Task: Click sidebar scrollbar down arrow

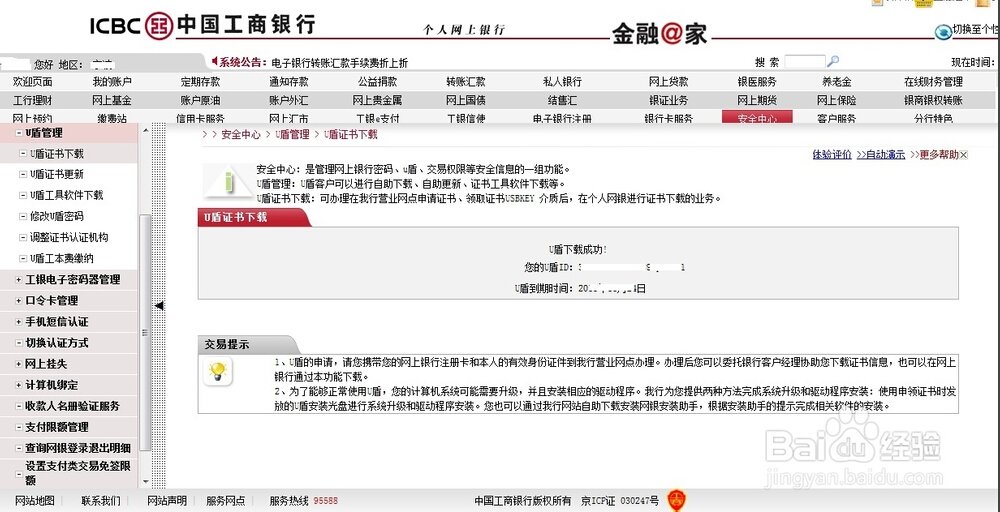Action: click(x=145, y=481)
